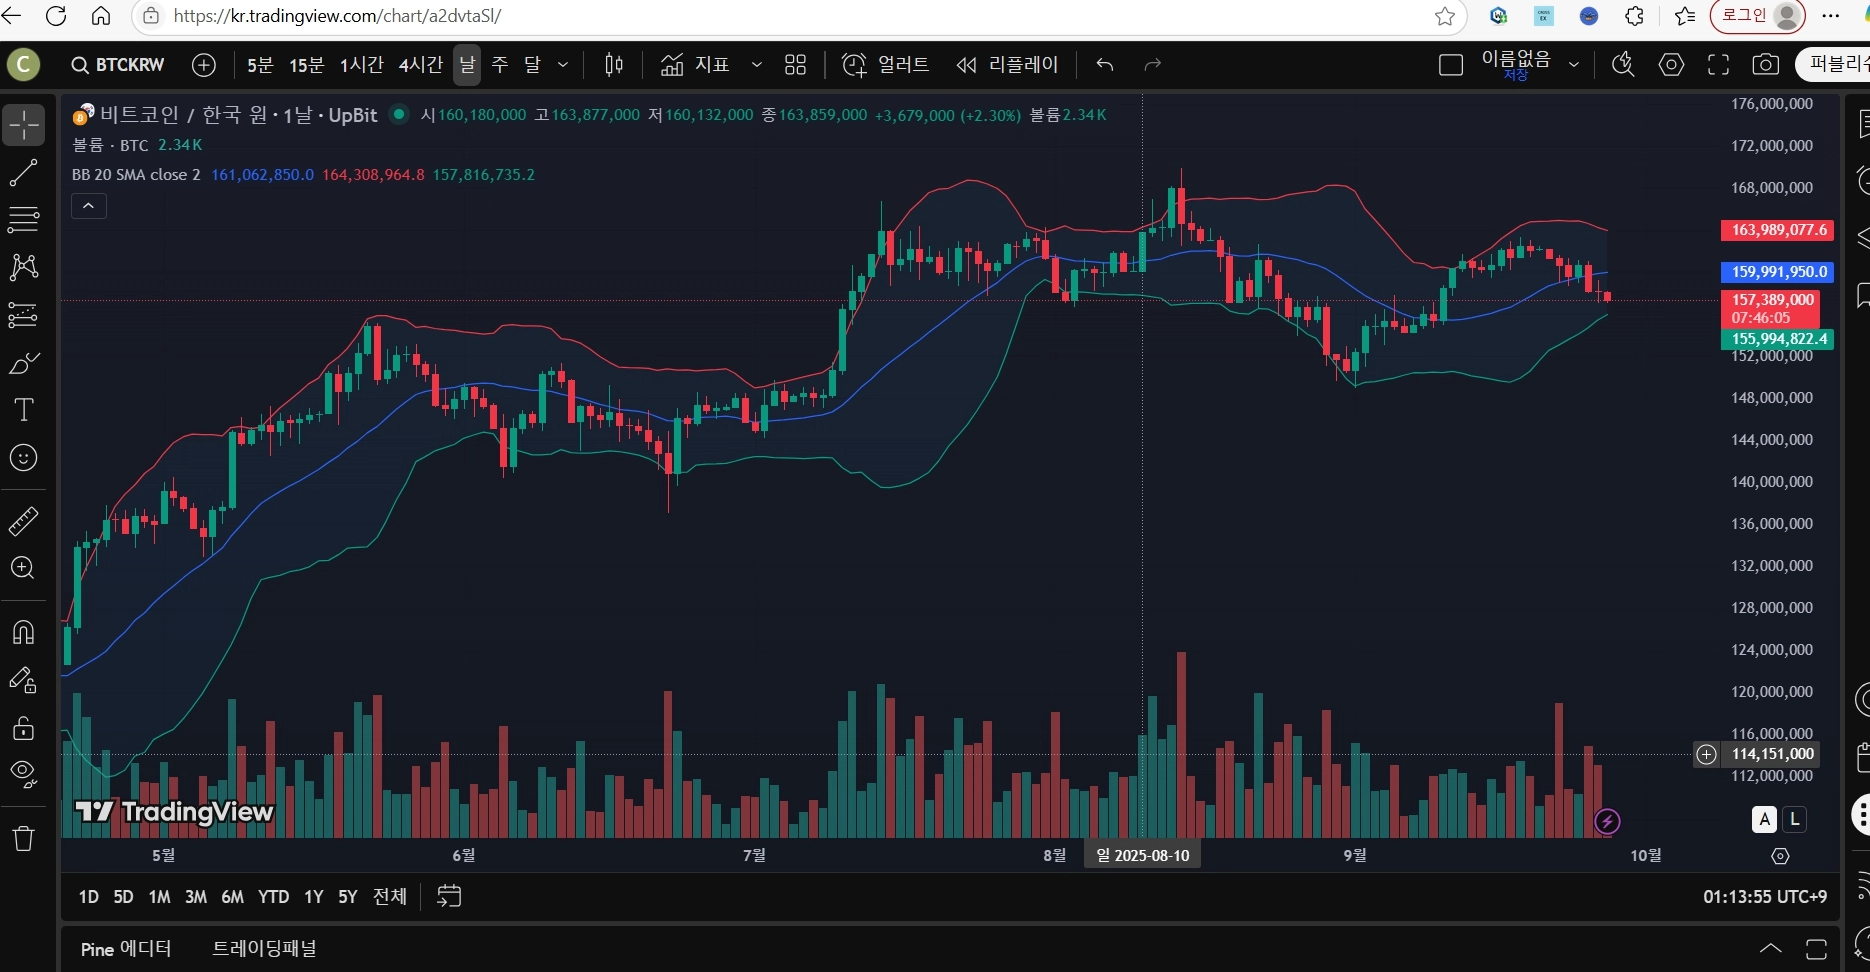The width and height of the screenshot is (1870, 972).
Task: Take a chart snapshot with camera icon
Action: [x=1766, y=65]
